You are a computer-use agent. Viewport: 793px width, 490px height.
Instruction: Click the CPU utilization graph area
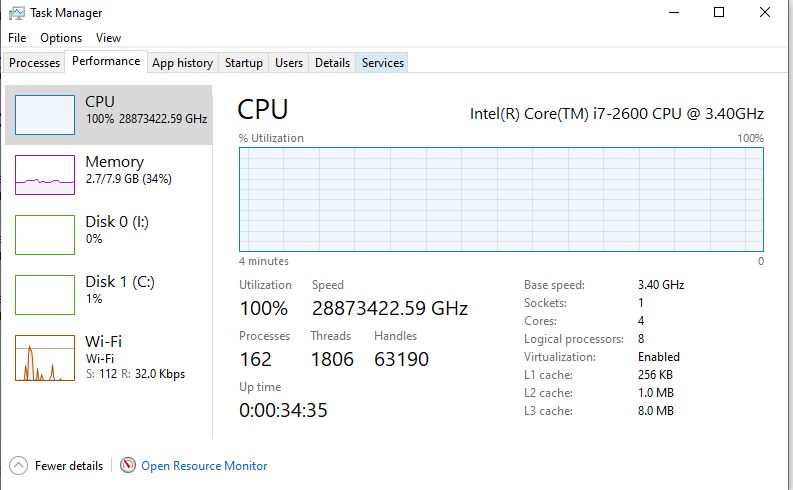tap(501, 199)
